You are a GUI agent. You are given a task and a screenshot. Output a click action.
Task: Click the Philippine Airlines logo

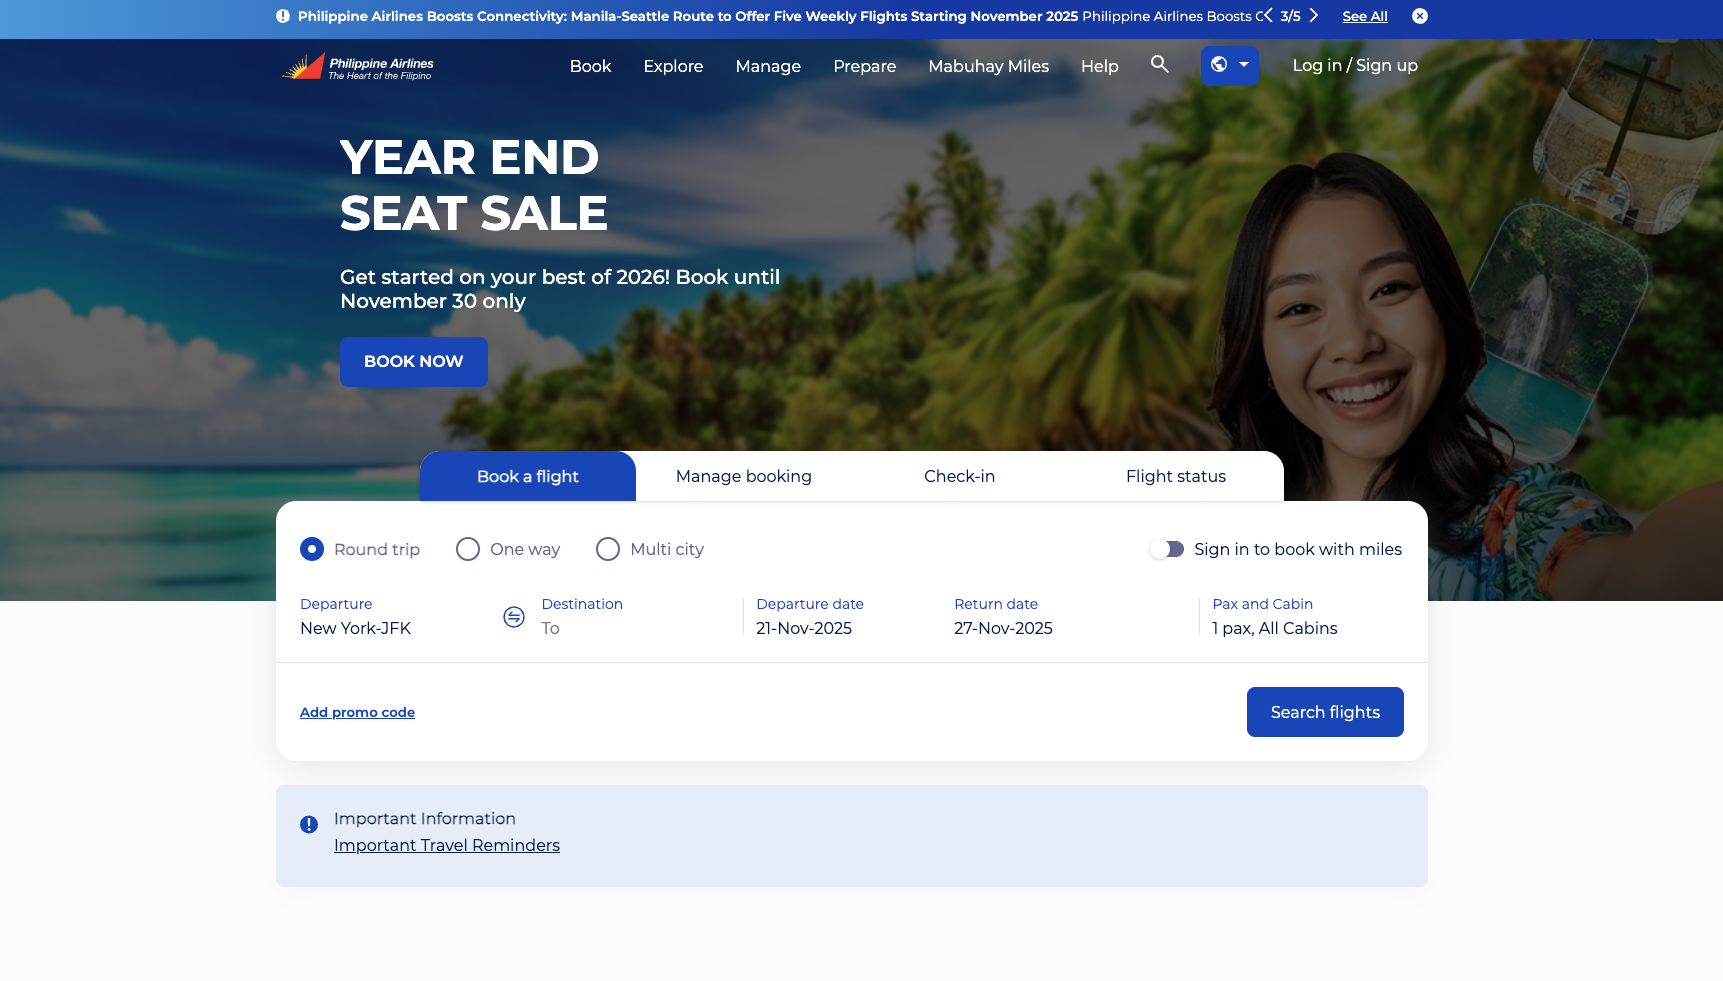(x=357, y=66)
